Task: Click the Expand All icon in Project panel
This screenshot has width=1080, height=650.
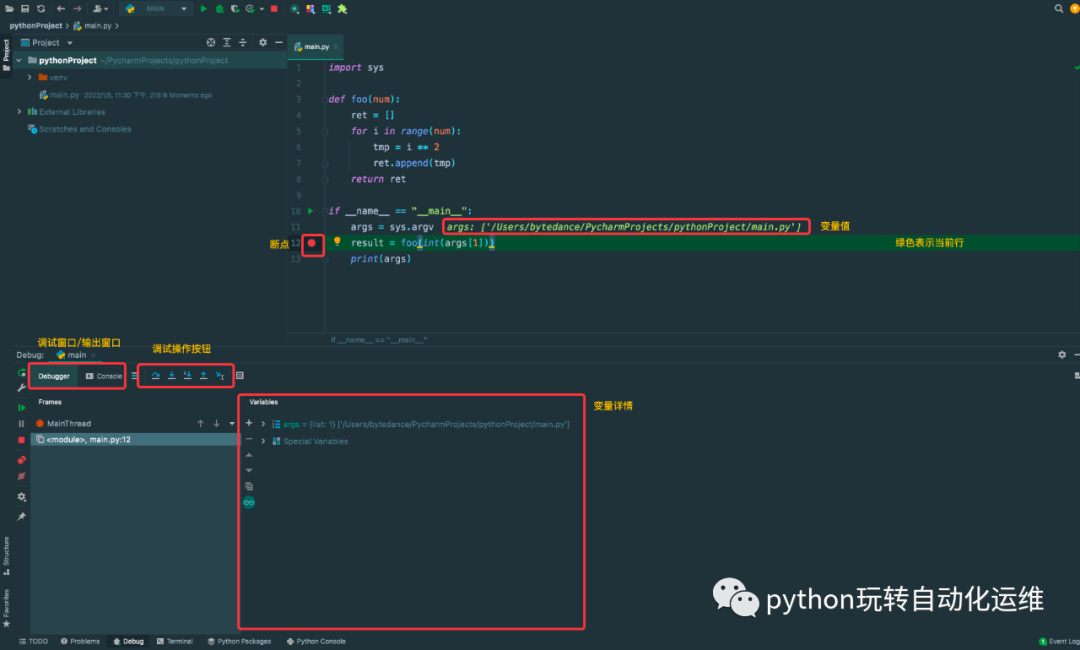Action: tap(227, 43)
